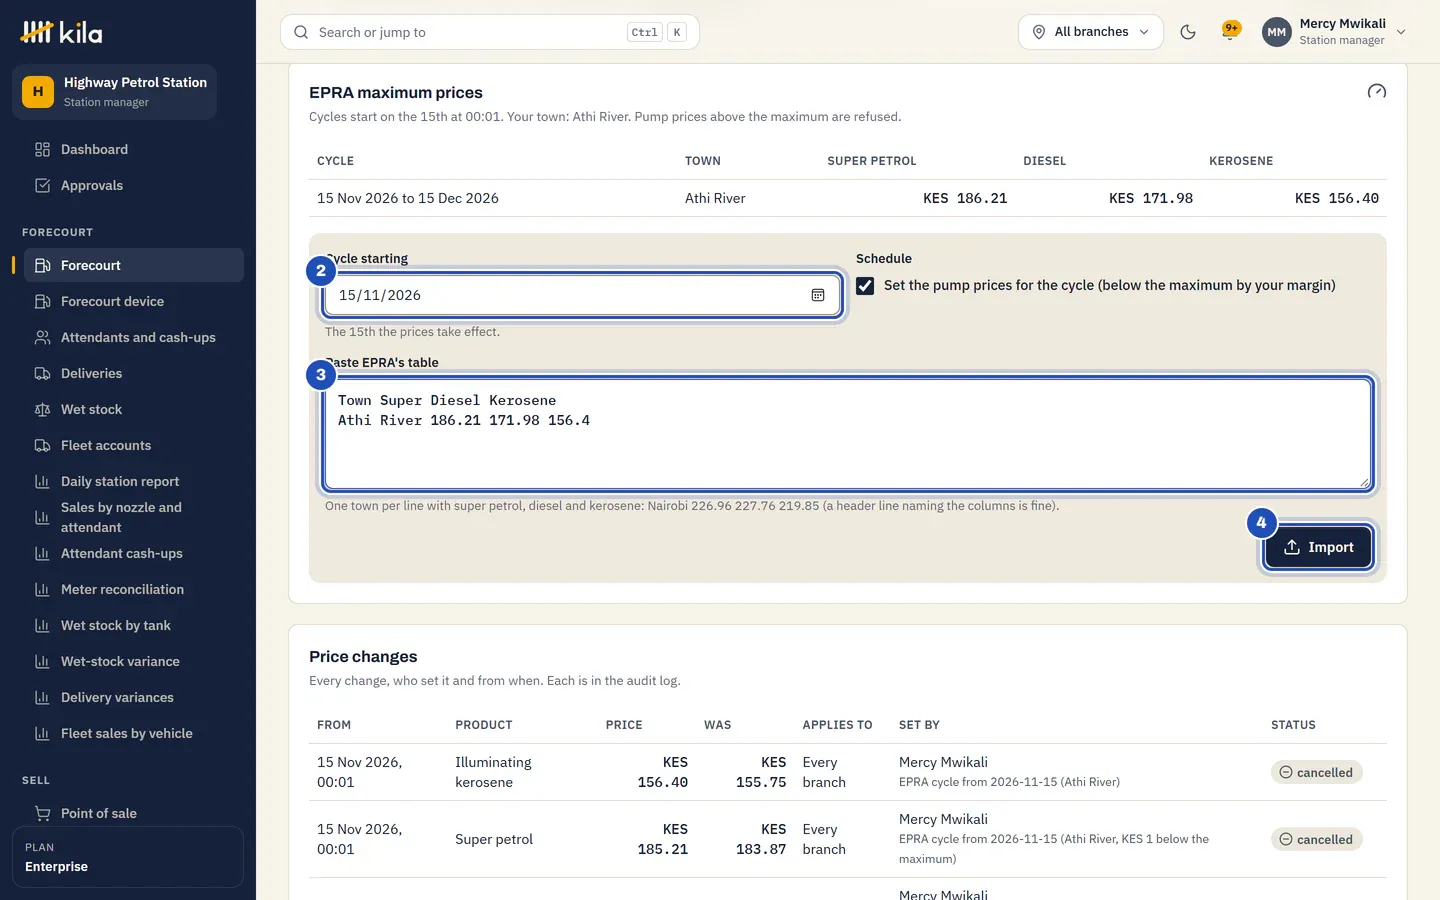Click the Paste EPRA's table textarea
Screen dimensions: 1440x900
point(848,434)
